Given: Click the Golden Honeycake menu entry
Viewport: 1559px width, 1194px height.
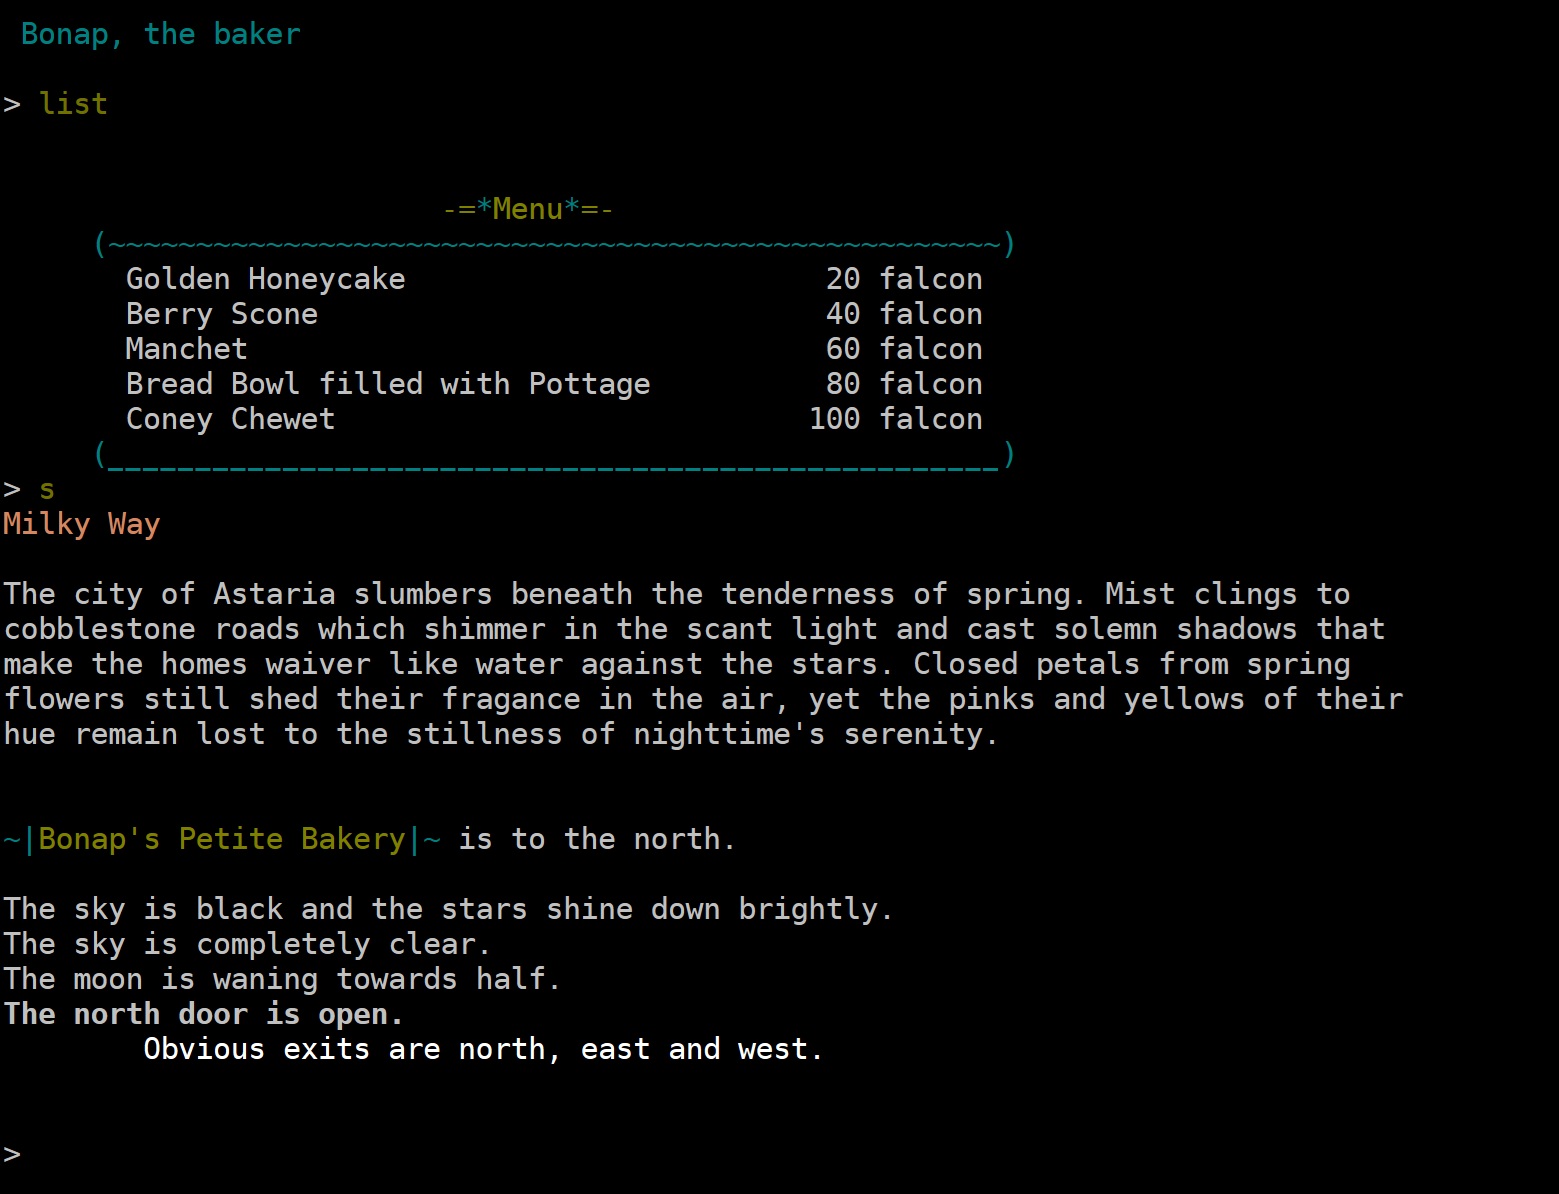Looking at the screenshot, I should 554,279.
